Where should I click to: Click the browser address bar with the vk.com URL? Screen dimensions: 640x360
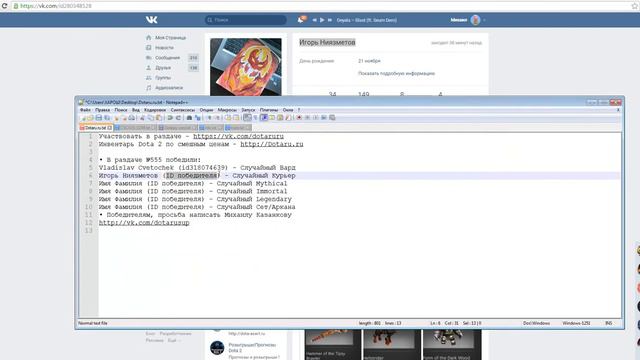click(322, 6)
